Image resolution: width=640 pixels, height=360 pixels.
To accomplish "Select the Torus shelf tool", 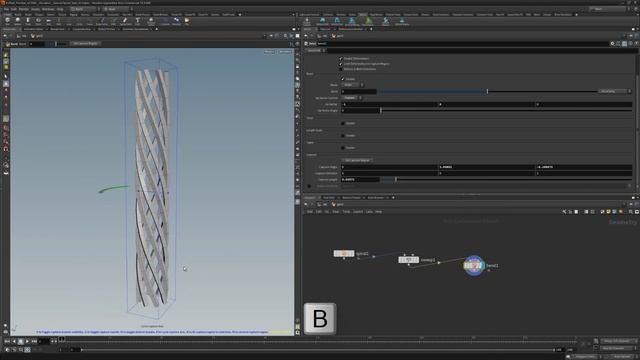I will coord(38,21).
